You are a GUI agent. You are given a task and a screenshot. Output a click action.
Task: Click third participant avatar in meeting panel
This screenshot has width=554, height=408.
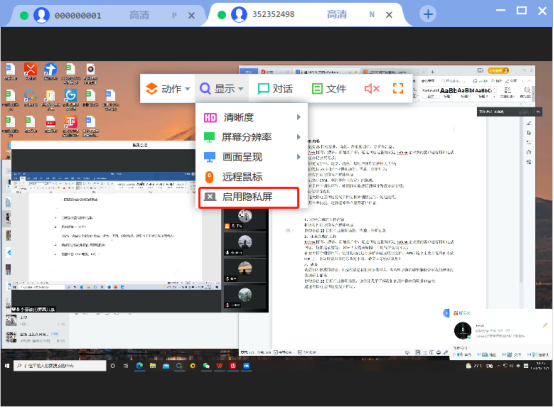point(244,268)
